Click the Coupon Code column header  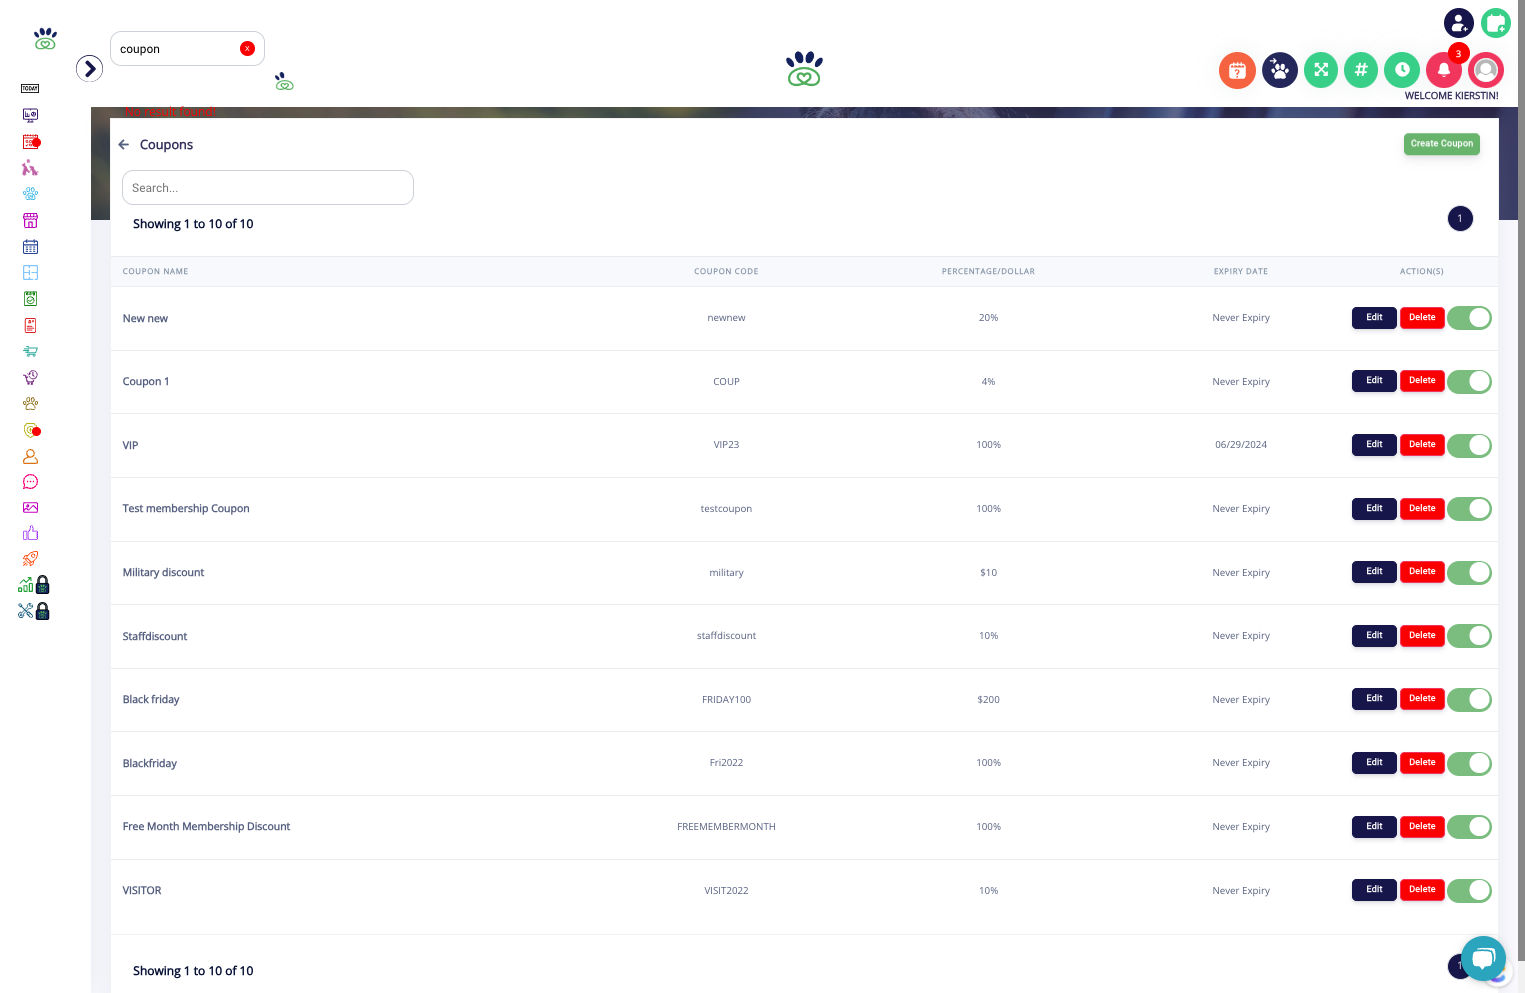click(x=726, y=271)
